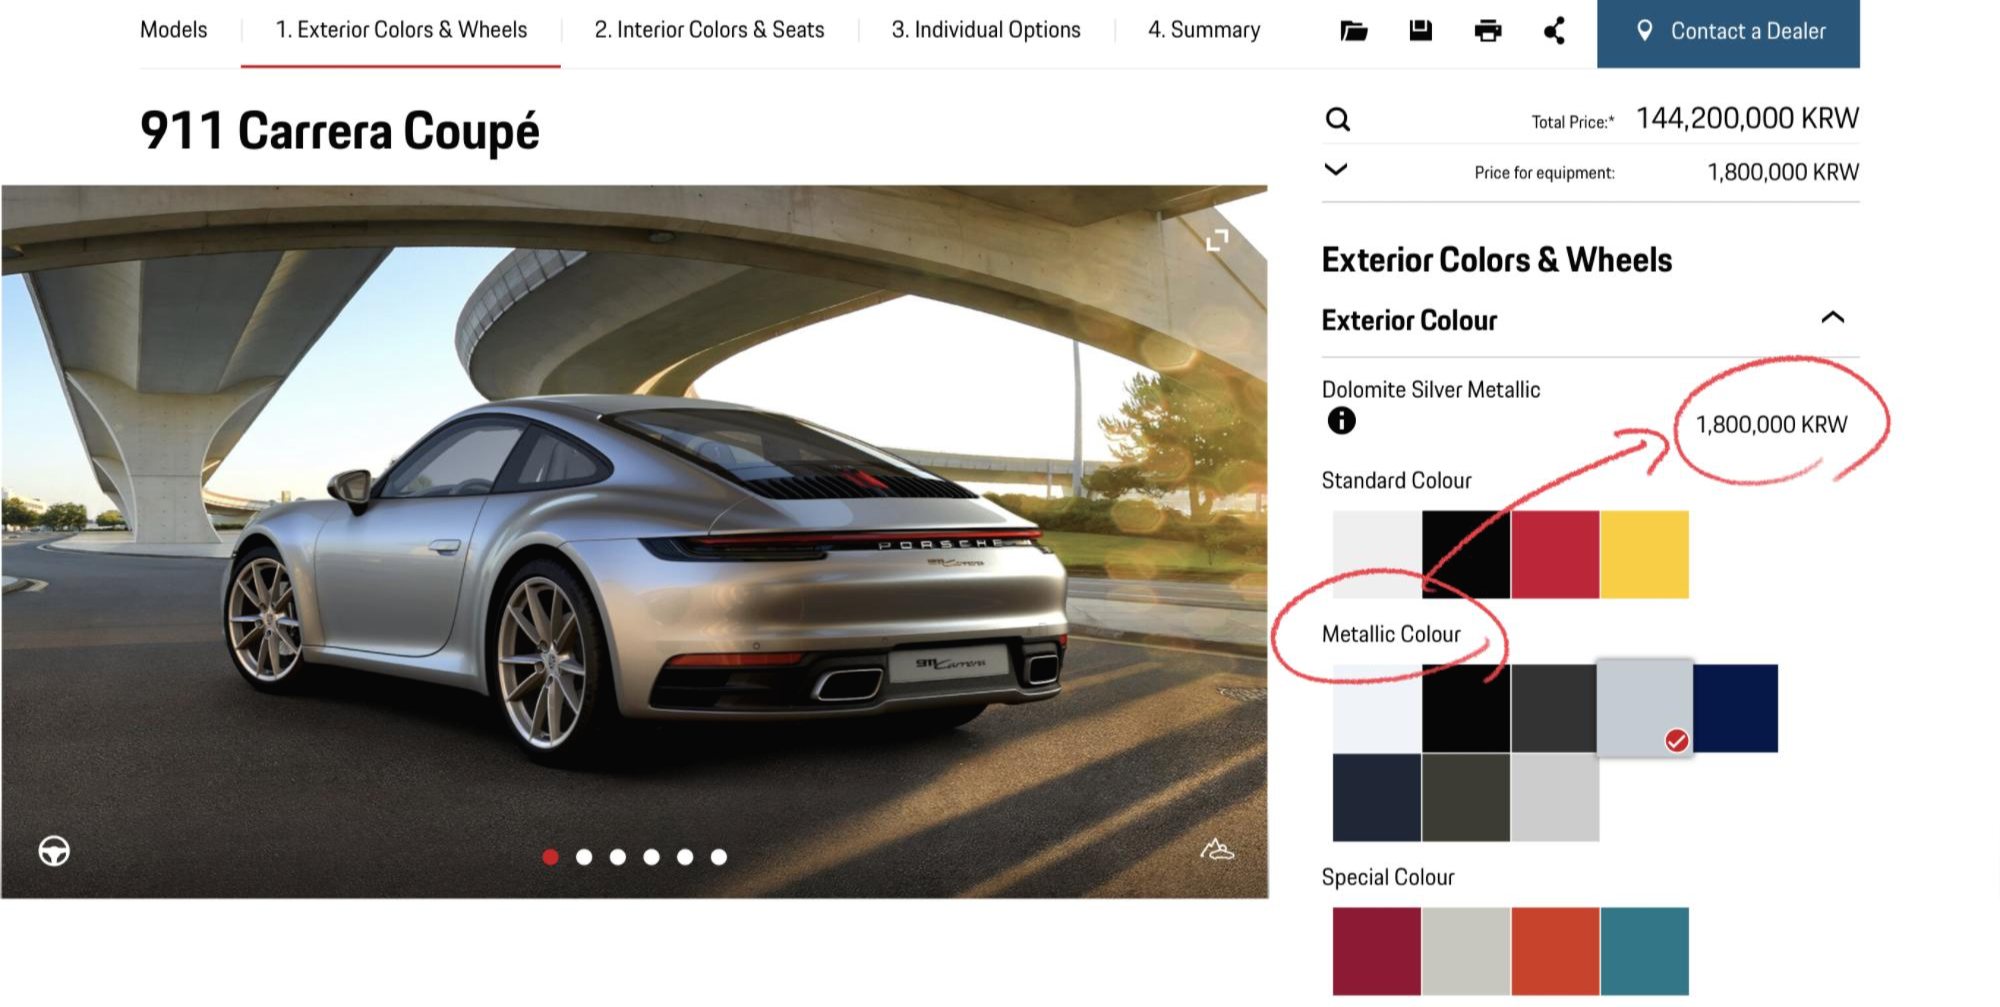Switch to interior steering wheel view
This screenshot has height=1007, width=2000.
54,851
